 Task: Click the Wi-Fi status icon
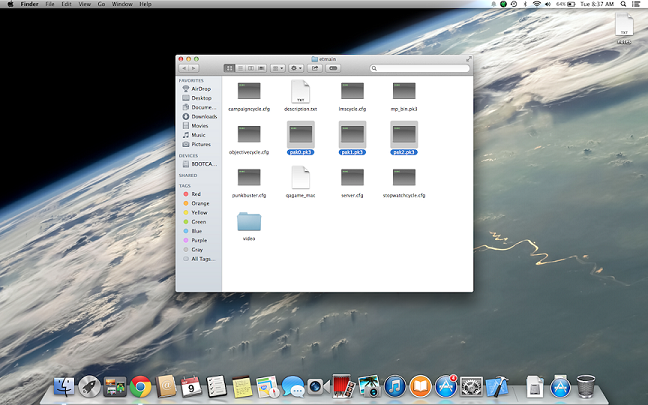pos(536,4)
